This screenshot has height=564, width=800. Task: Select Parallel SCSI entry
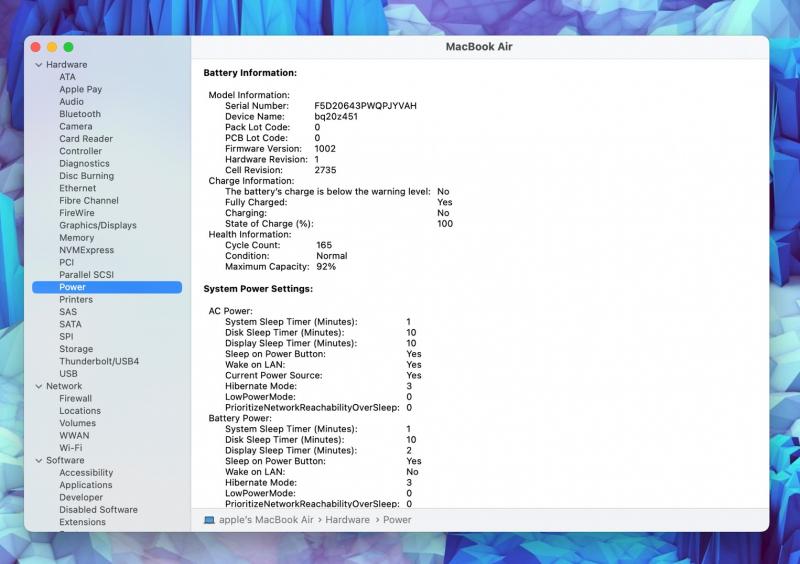click(86, 275)
